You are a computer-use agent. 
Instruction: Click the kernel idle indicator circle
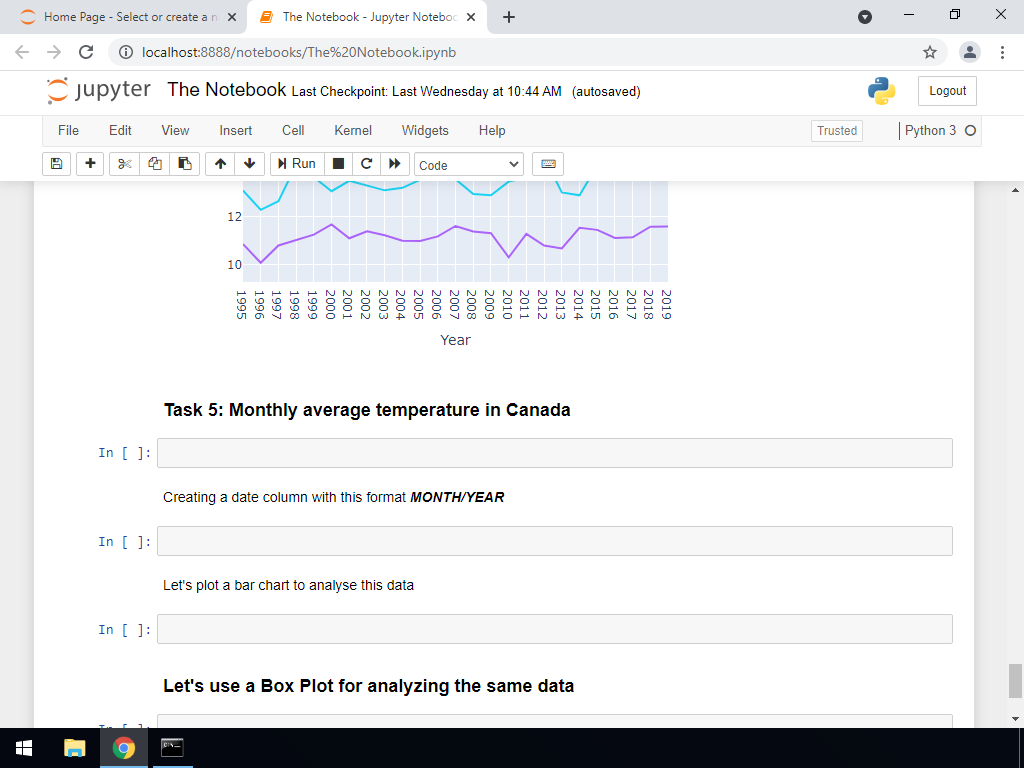(x=970, y=131)
